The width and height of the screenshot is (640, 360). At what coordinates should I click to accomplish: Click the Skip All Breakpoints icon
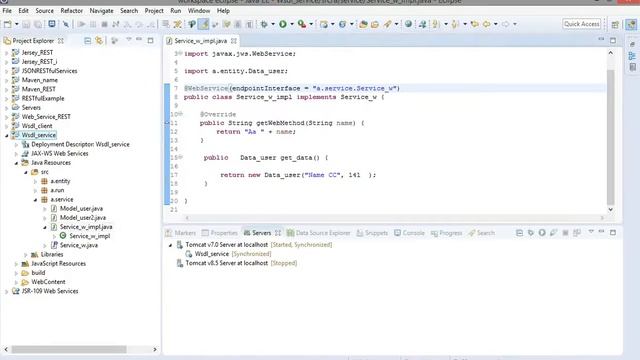pos(66,24)
